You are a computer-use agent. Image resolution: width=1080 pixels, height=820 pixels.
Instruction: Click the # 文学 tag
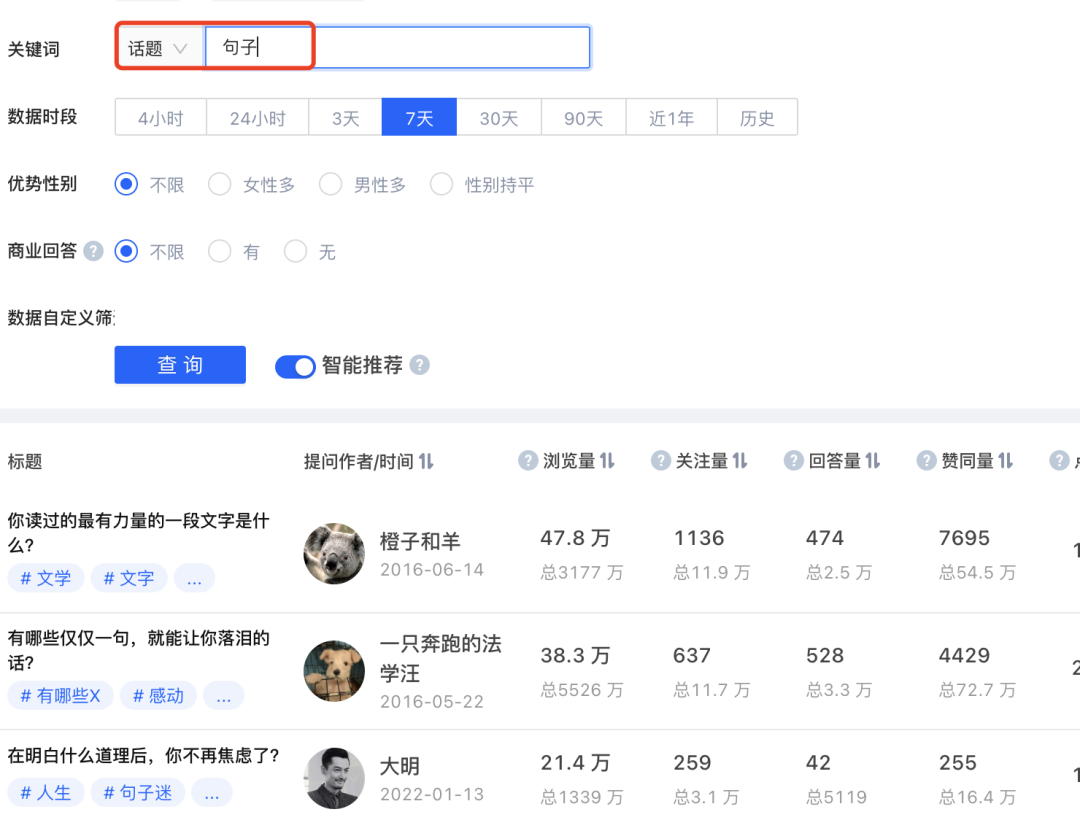pos(45,578)
